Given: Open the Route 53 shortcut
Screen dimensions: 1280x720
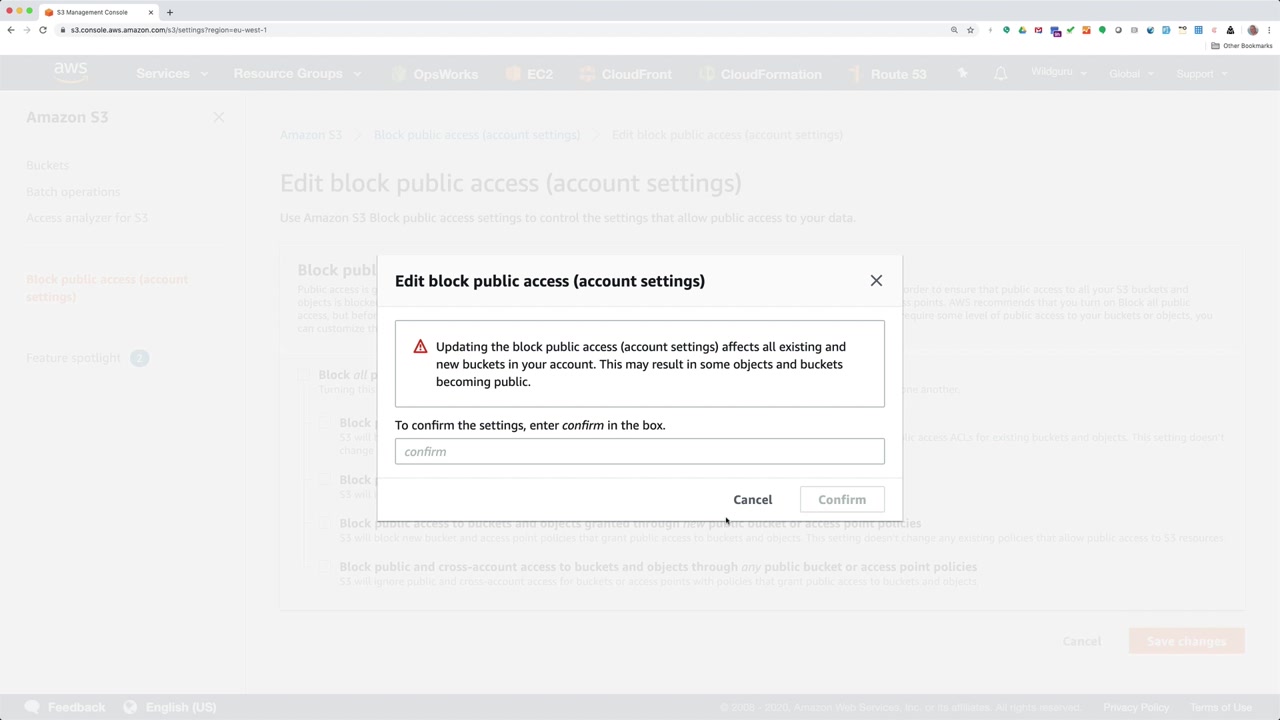Looking at the screenshot, I should (x=888, y=74).
